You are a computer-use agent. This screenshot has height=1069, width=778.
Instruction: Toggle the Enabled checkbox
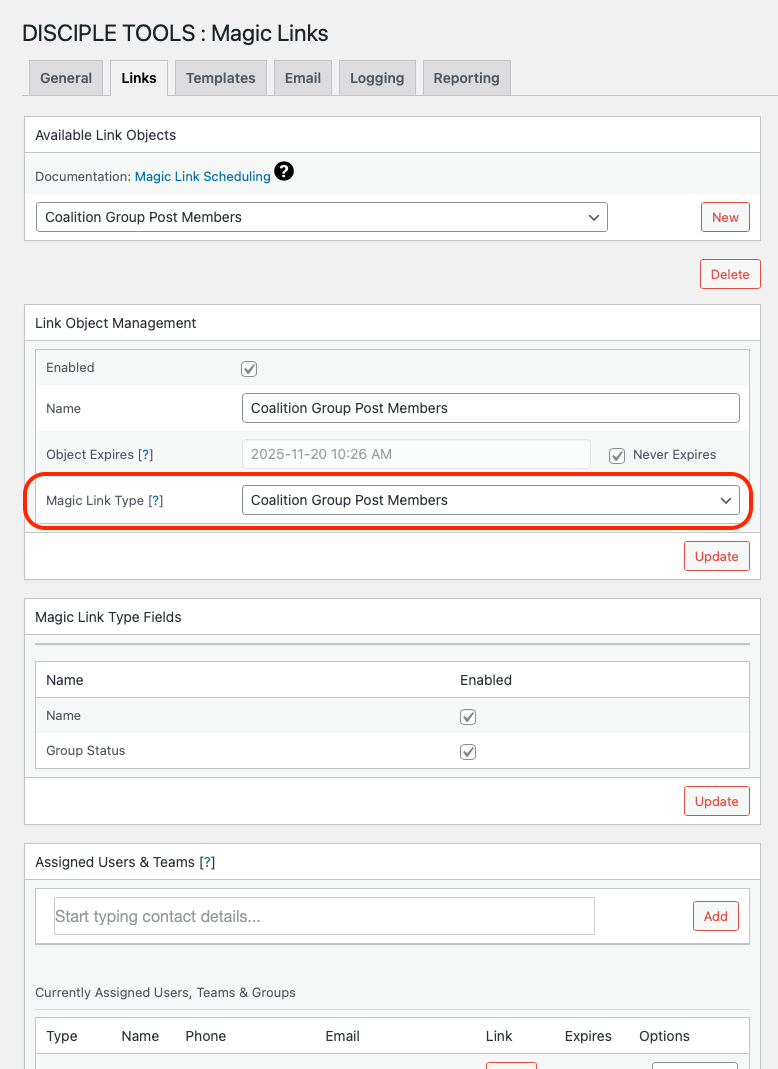250,368
